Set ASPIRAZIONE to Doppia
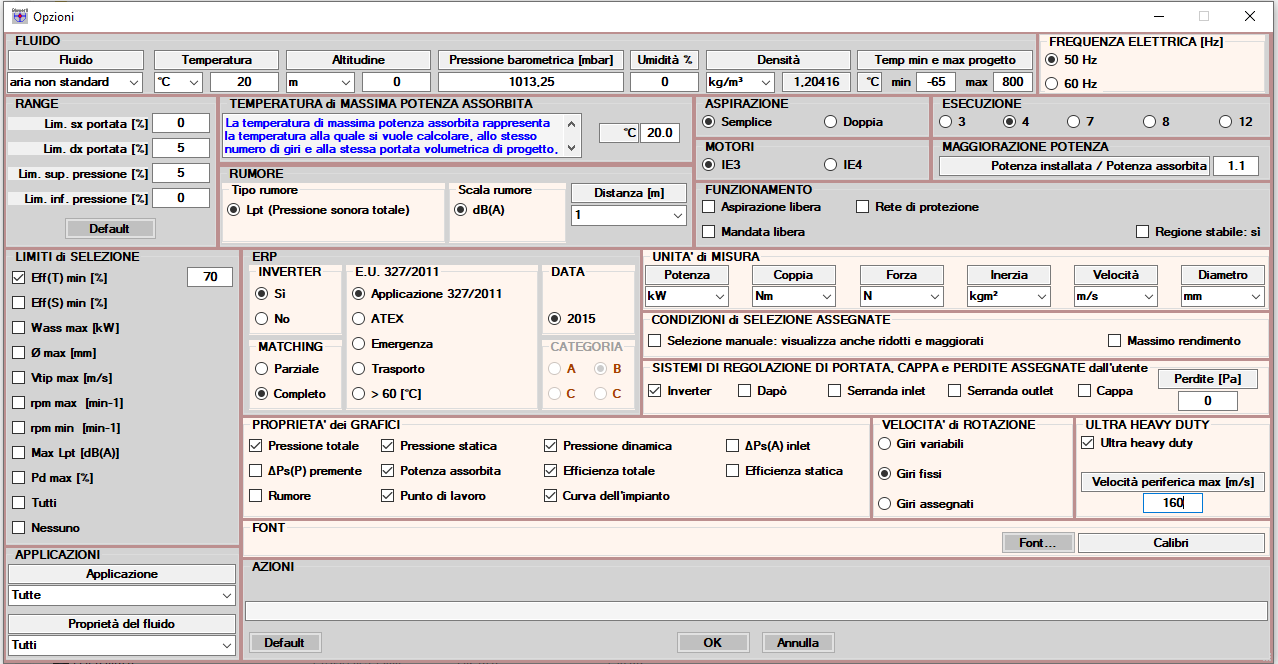 point(830,120)
